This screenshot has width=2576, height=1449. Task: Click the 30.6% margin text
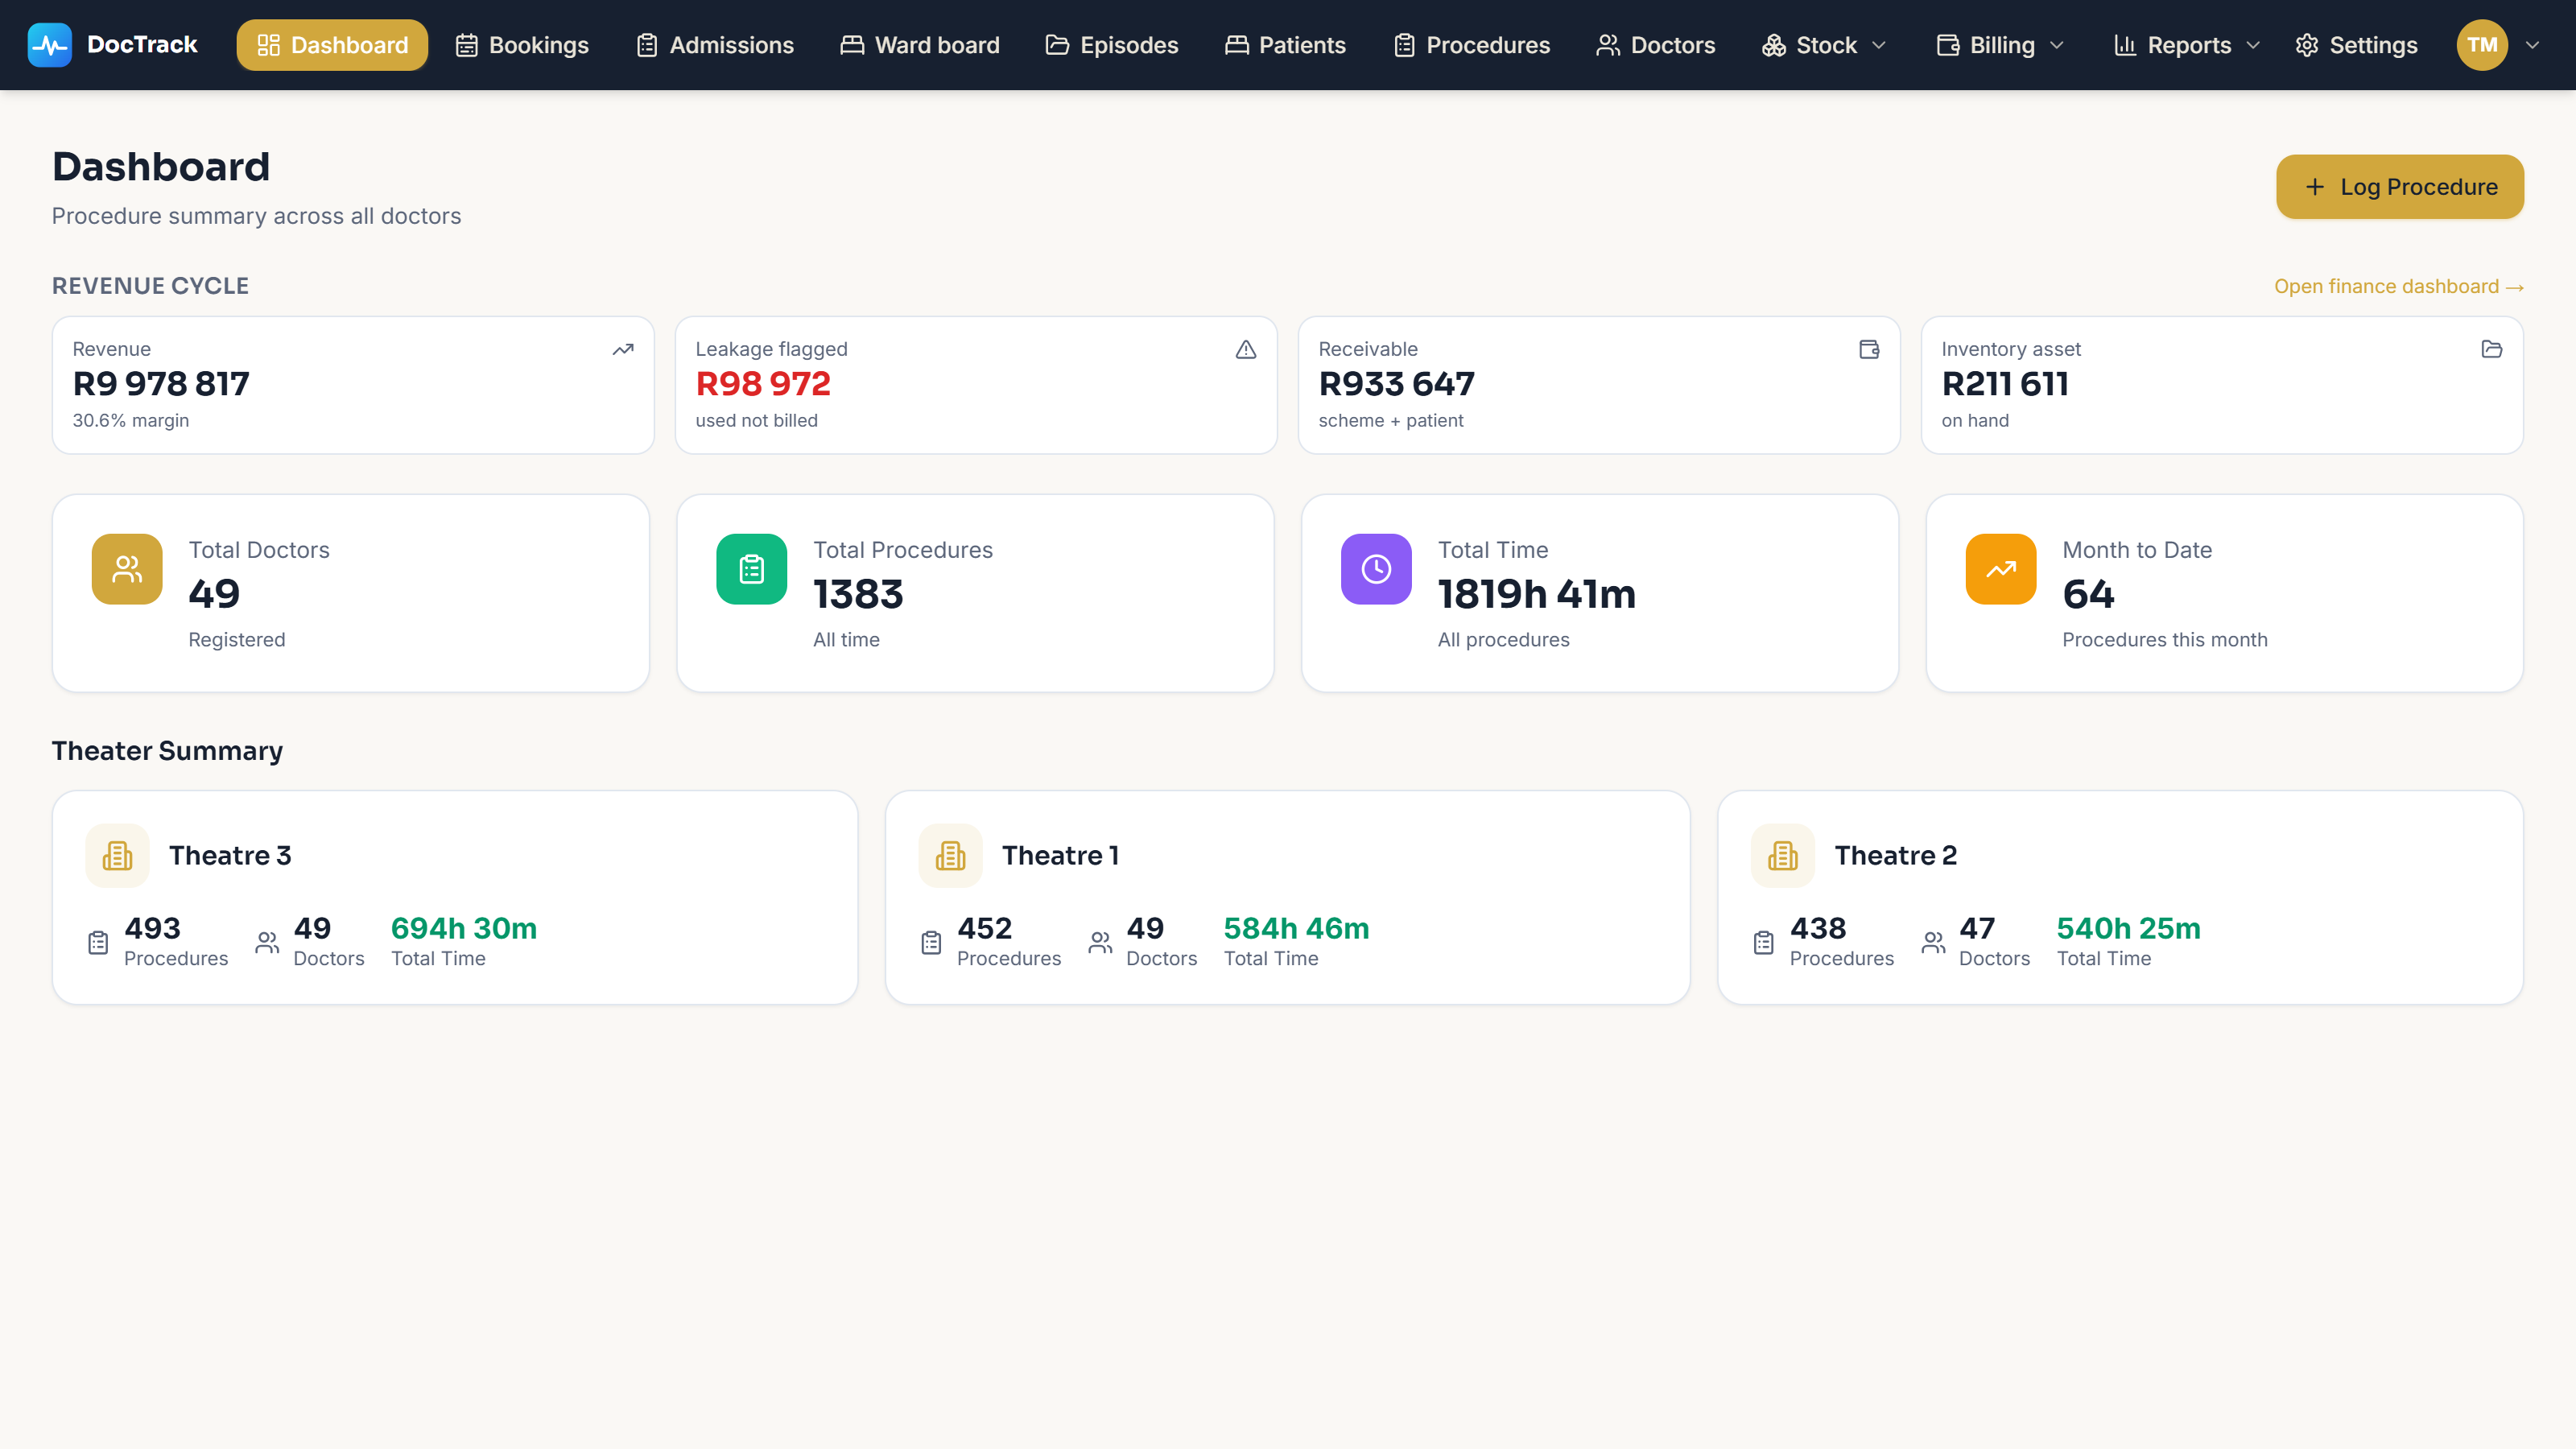(131, 421)
